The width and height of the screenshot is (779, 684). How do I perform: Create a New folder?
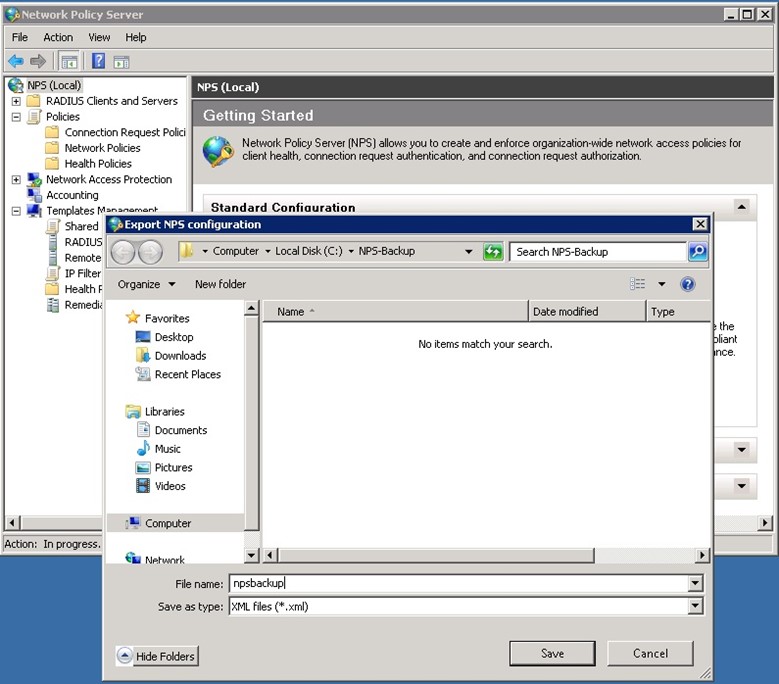point(220,284)
